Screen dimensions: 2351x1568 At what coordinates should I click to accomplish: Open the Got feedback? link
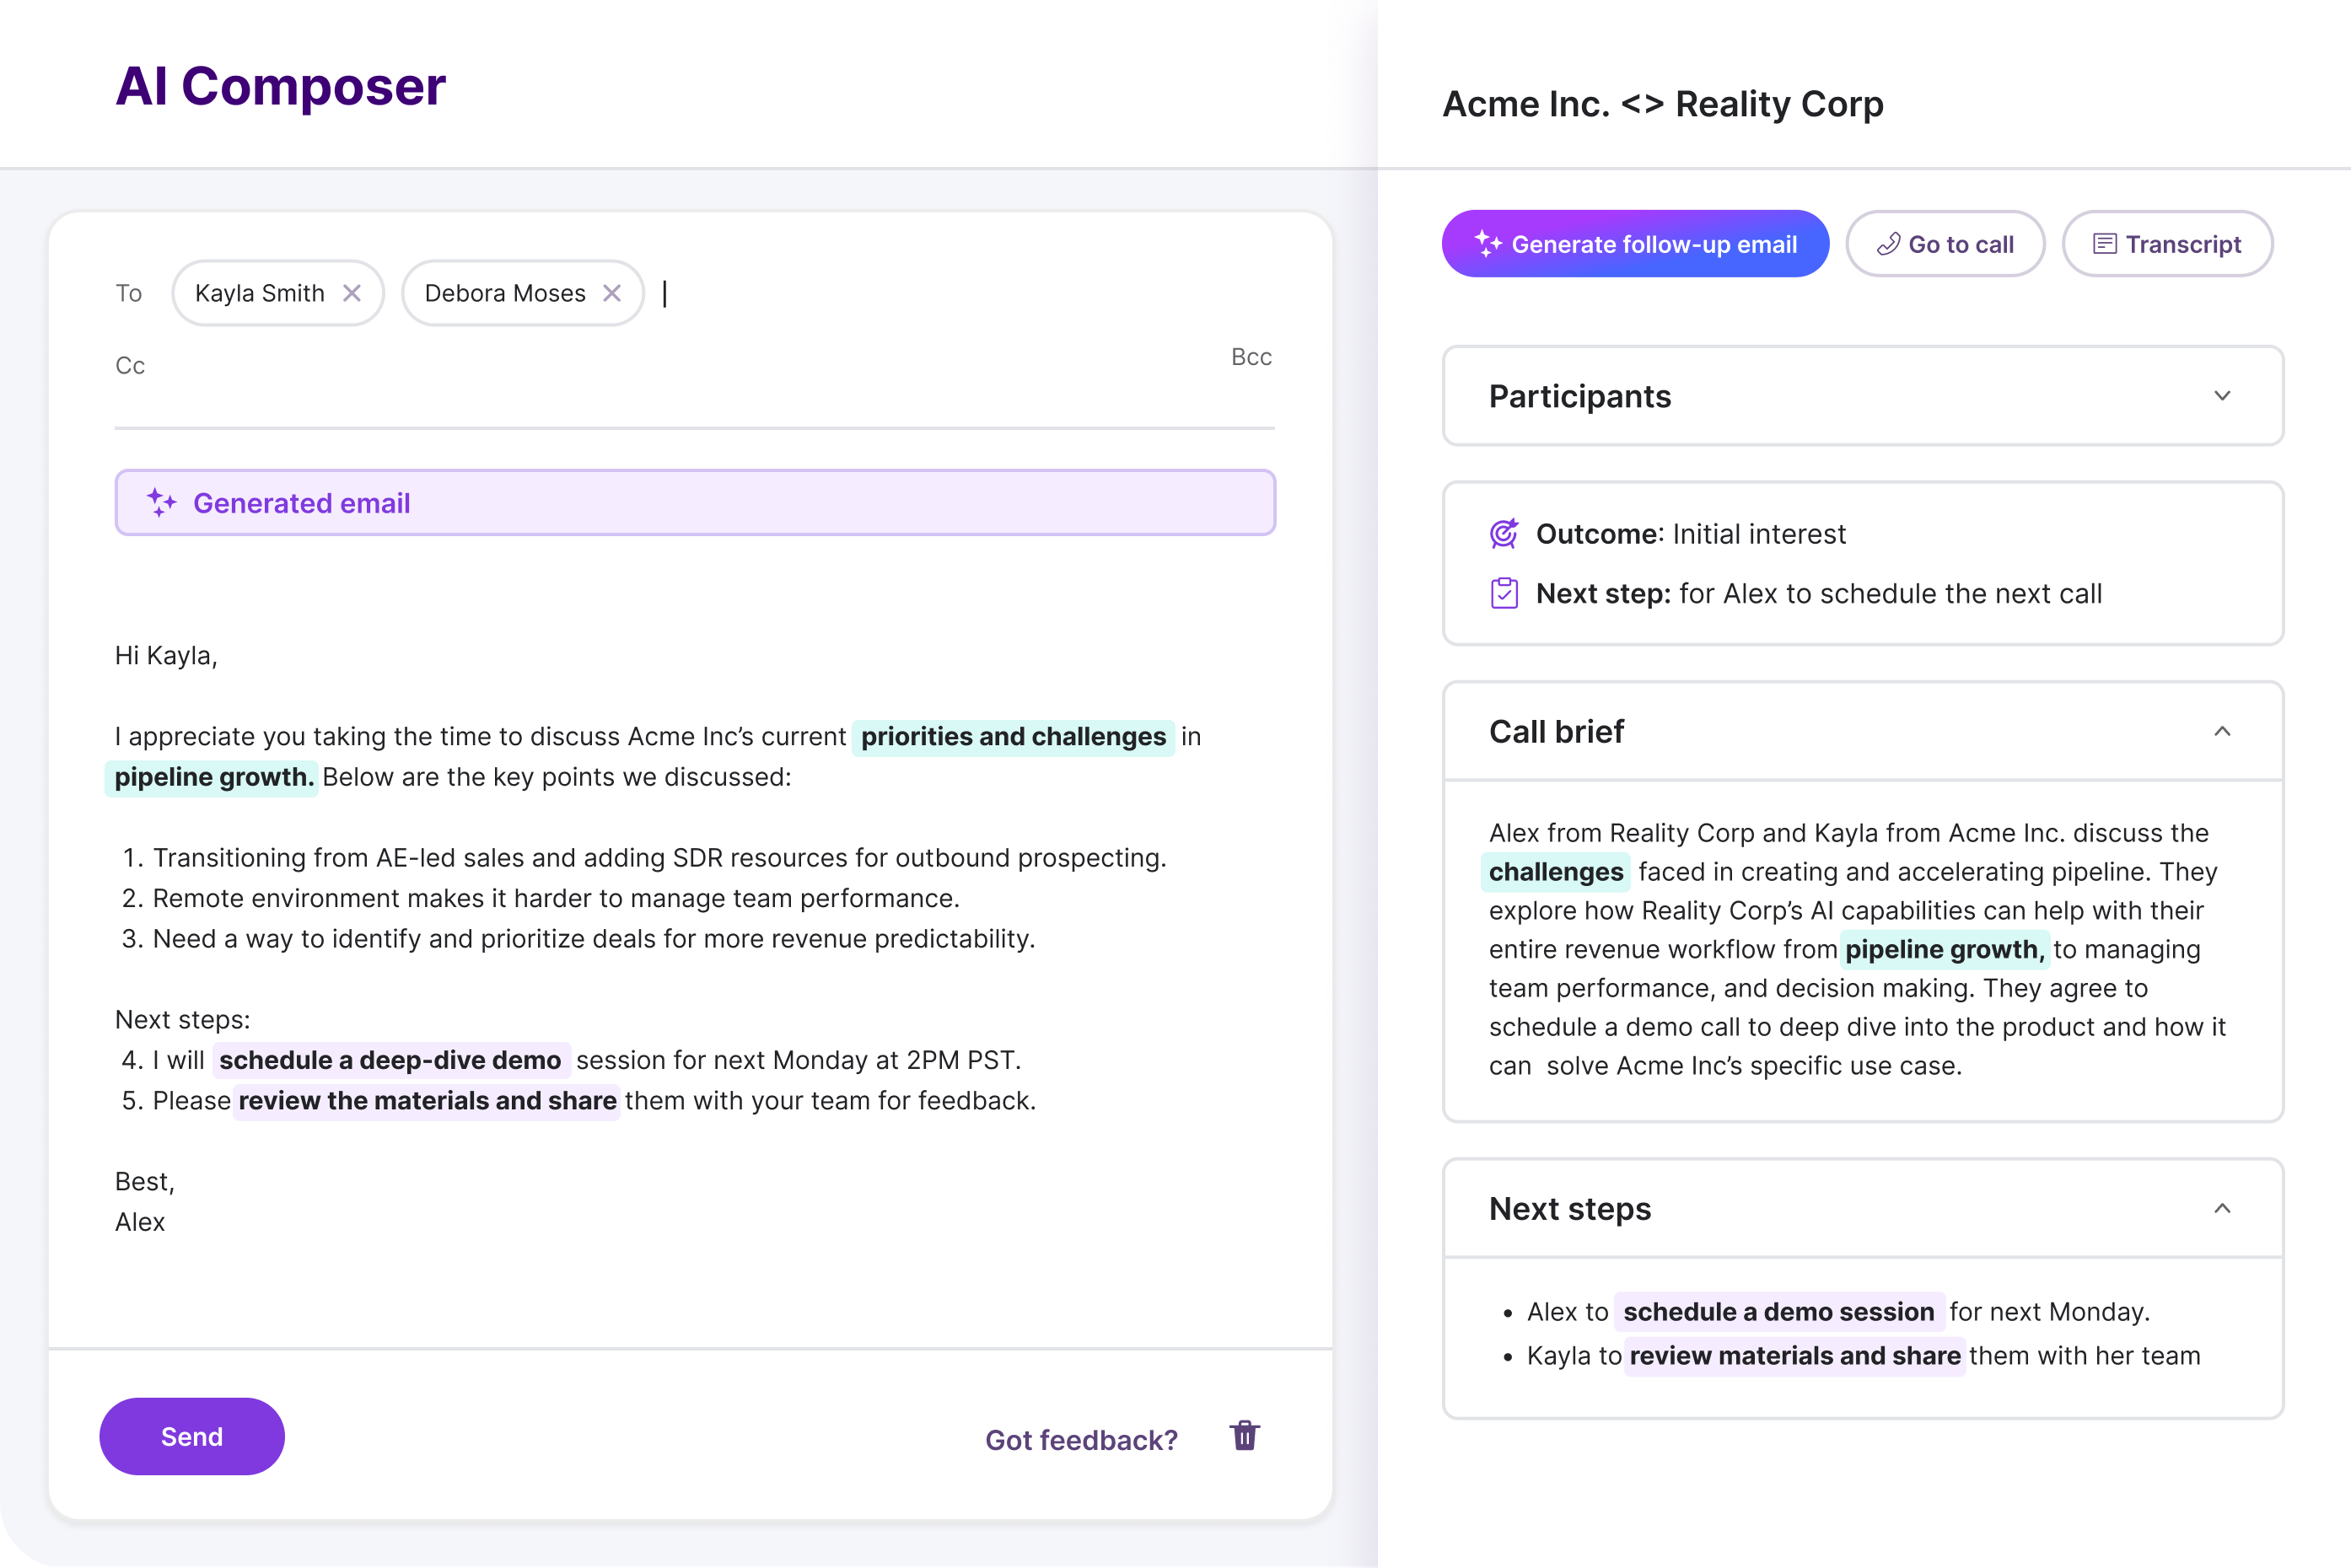(1081, 1439)
